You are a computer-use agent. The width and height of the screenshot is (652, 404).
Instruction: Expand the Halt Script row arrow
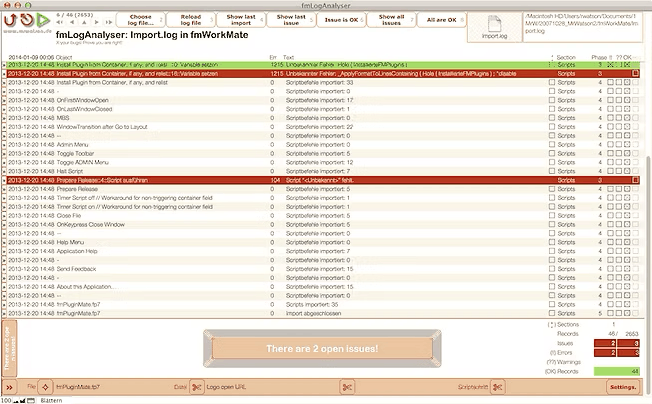coord(4,171)
